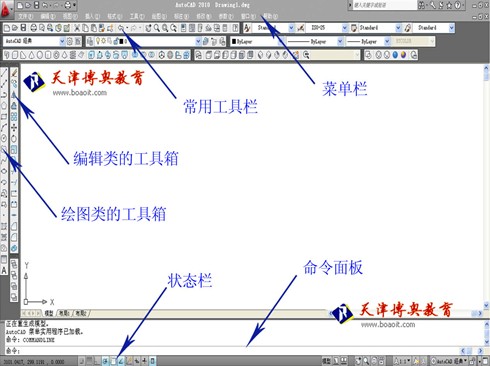Select the Move tool in modify toolbar
Image resolution: width=490 pixels, height=366 pixels.
click(14, 127)
